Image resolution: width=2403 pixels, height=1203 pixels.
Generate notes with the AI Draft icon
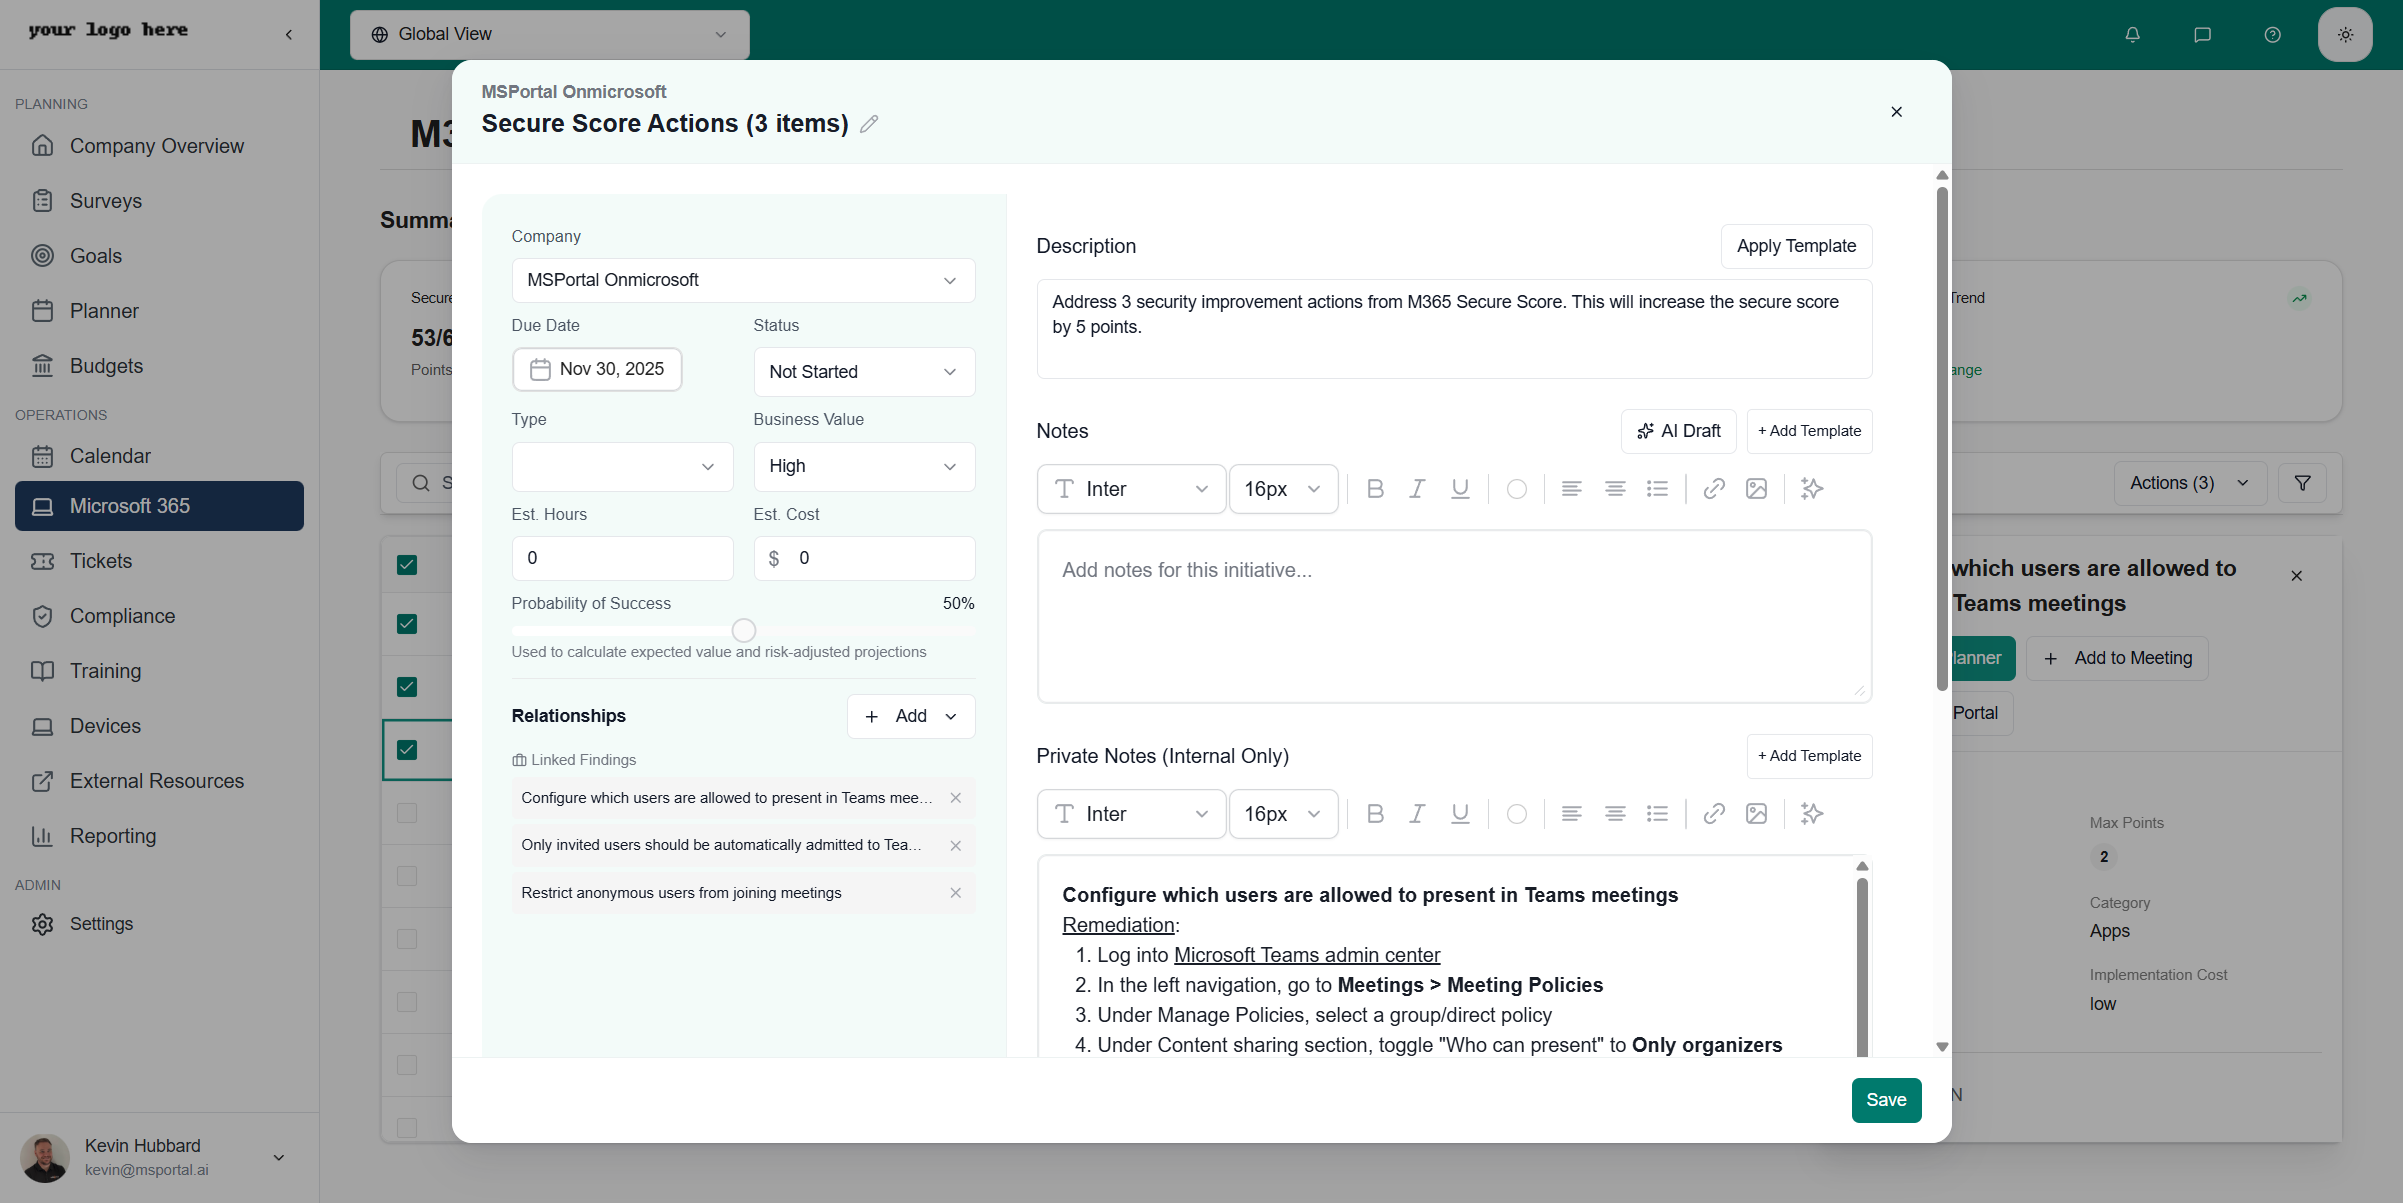point(1679,431)
